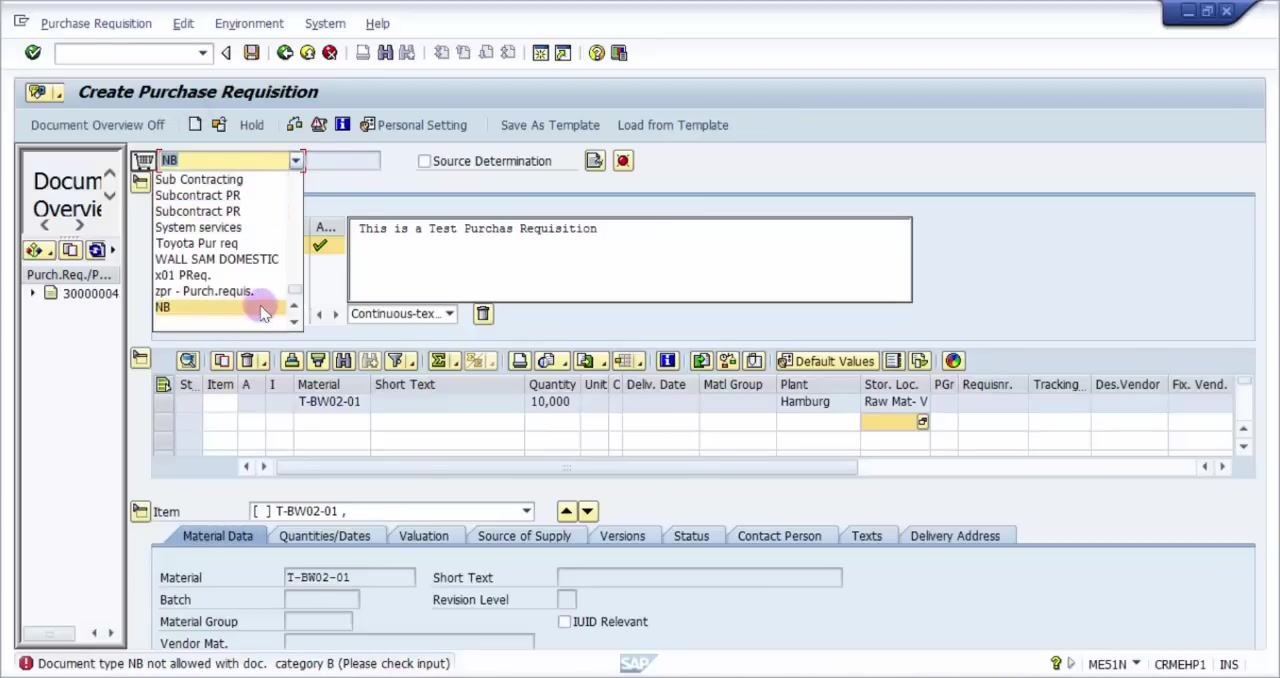Click the green Enter checkmark icon
This screenshot has height=678, width=1280.
tap(33, 53)
